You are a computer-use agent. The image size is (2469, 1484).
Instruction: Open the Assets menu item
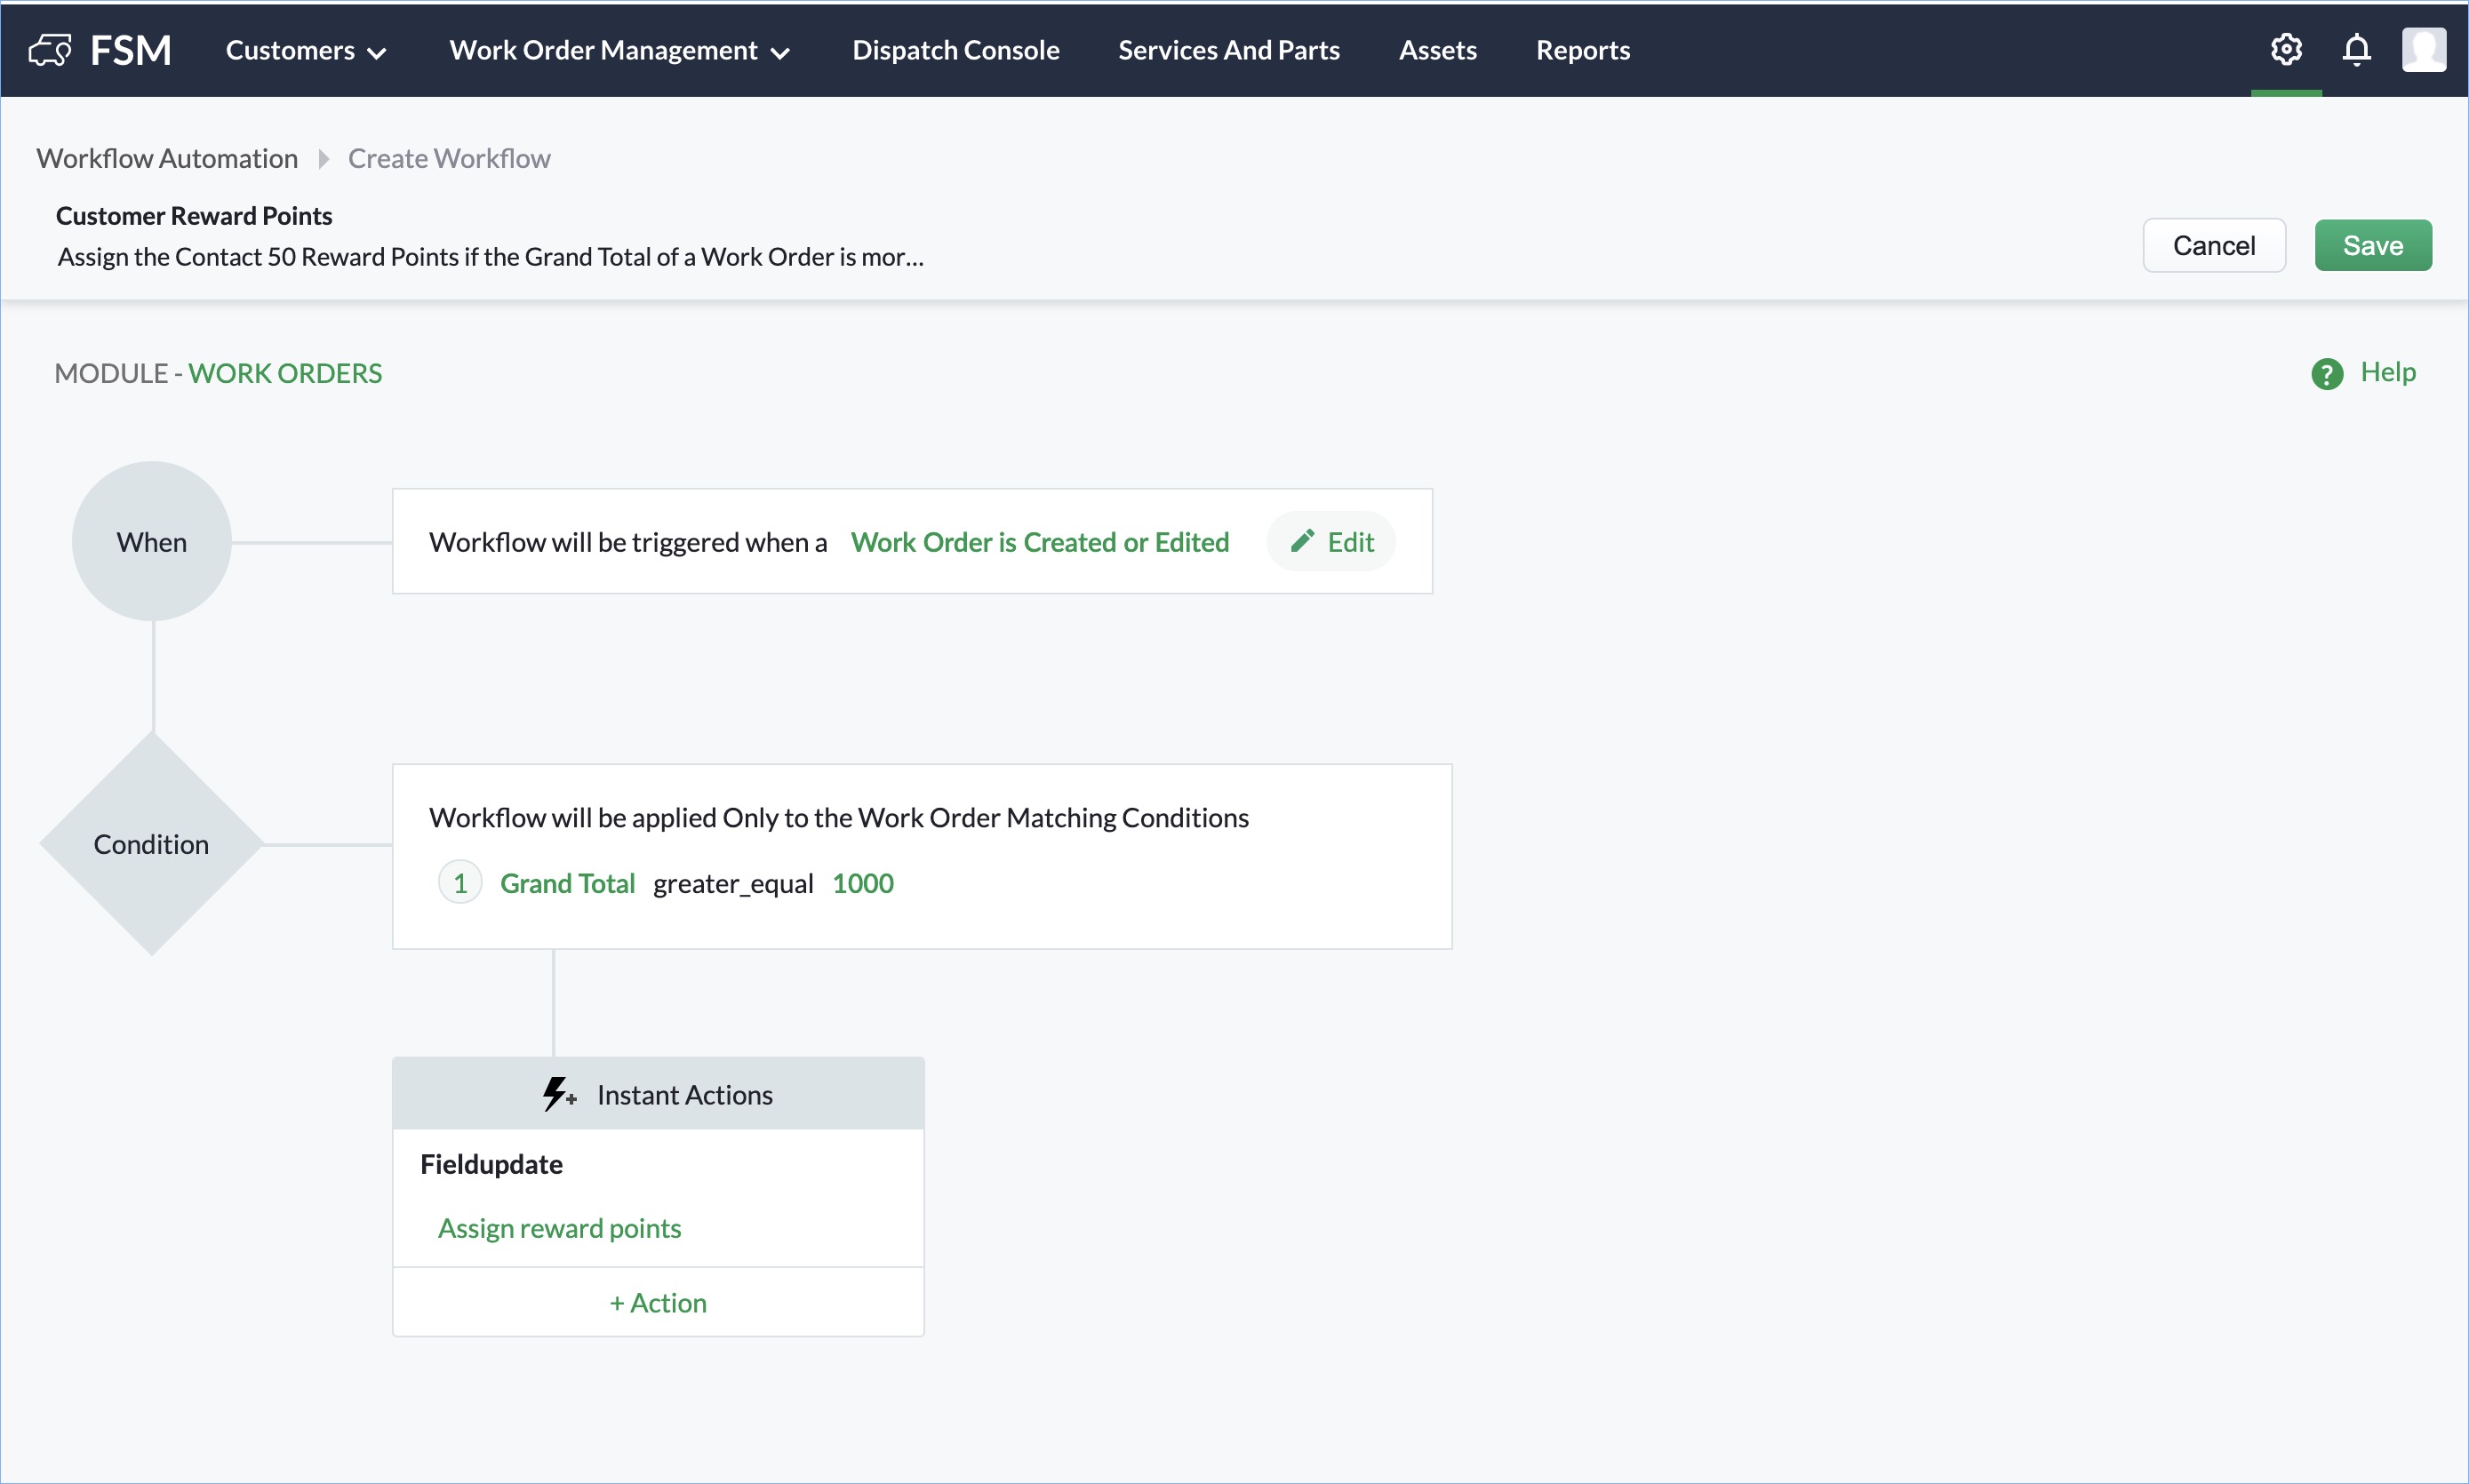click(x=1437, y=50)
